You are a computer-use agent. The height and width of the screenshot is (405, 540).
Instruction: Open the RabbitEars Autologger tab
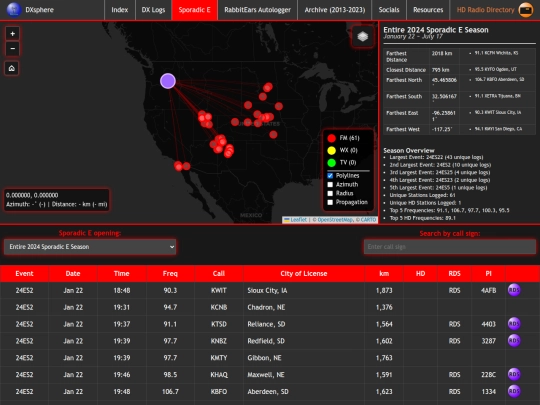(258, 10)
